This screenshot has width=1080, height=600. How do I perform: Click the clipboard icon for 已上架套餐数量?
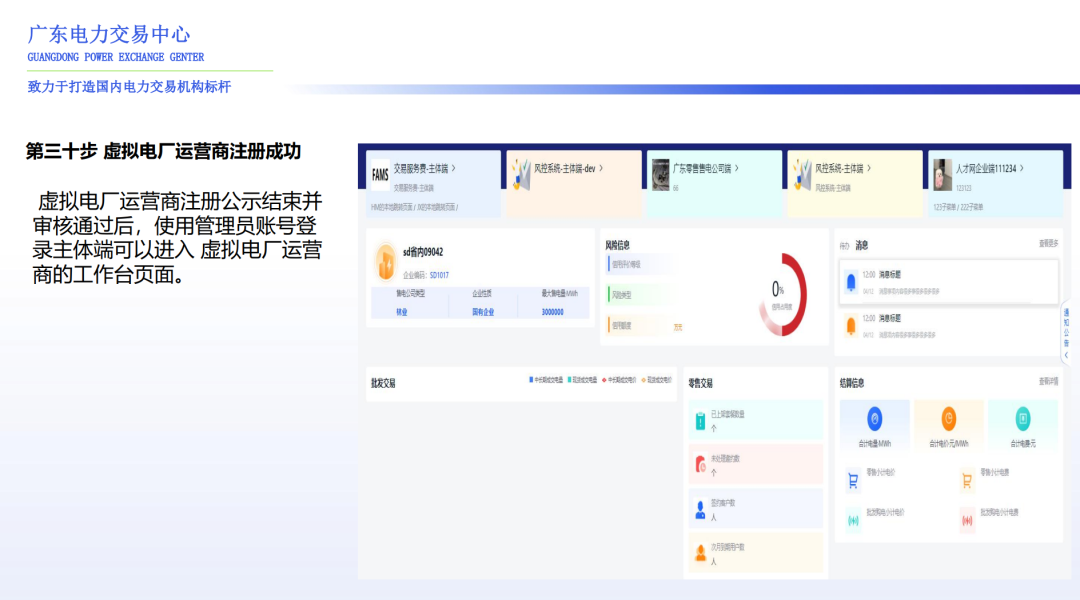tap(700, 417)
